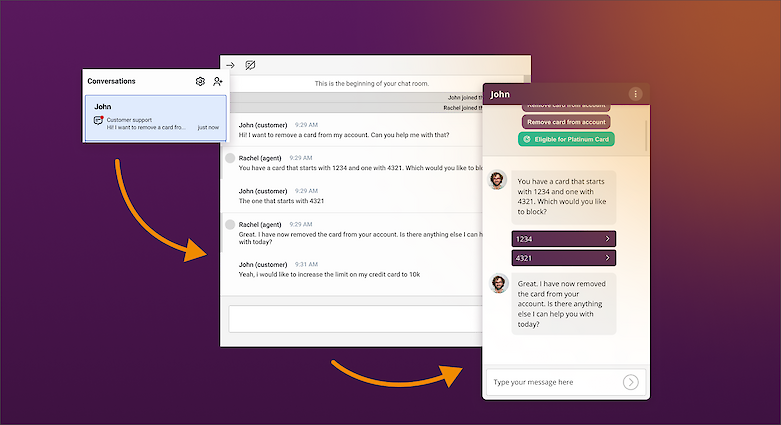The image size is (781, 425).
Task: Click the Remove card from account chip
Action: click(x=568, y=121)
